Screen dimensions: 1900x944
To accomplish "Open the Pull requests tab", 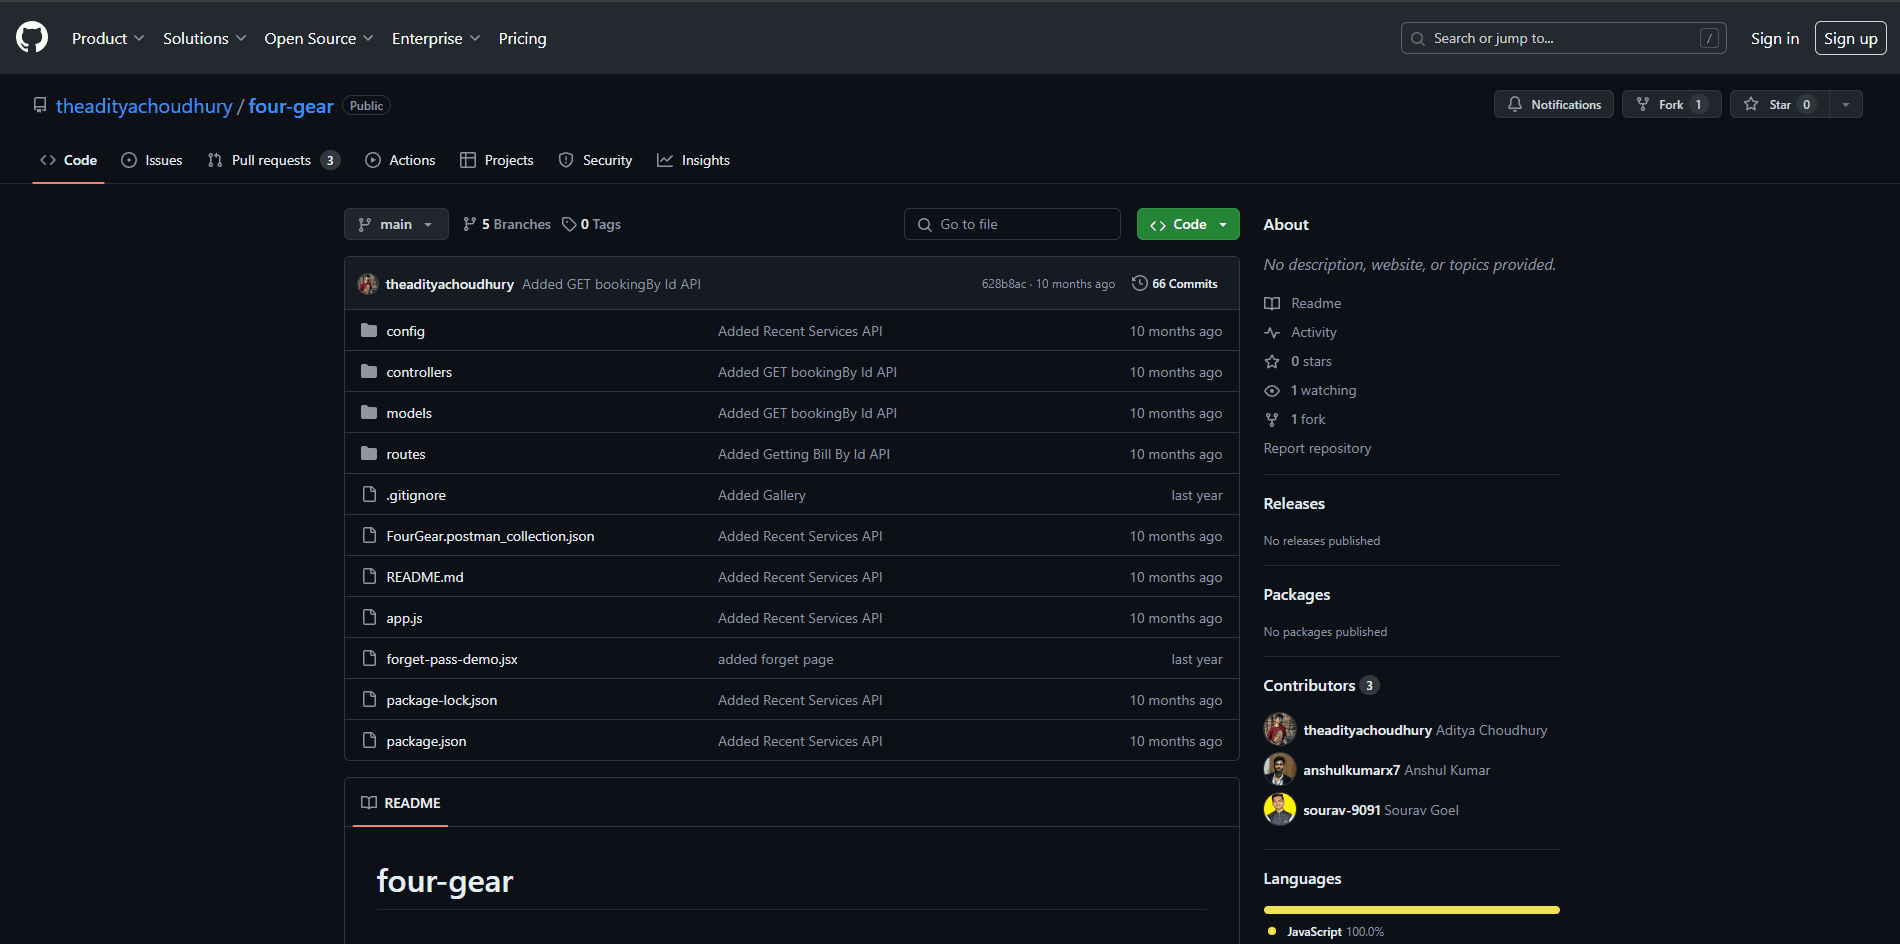I will [273, 160].
